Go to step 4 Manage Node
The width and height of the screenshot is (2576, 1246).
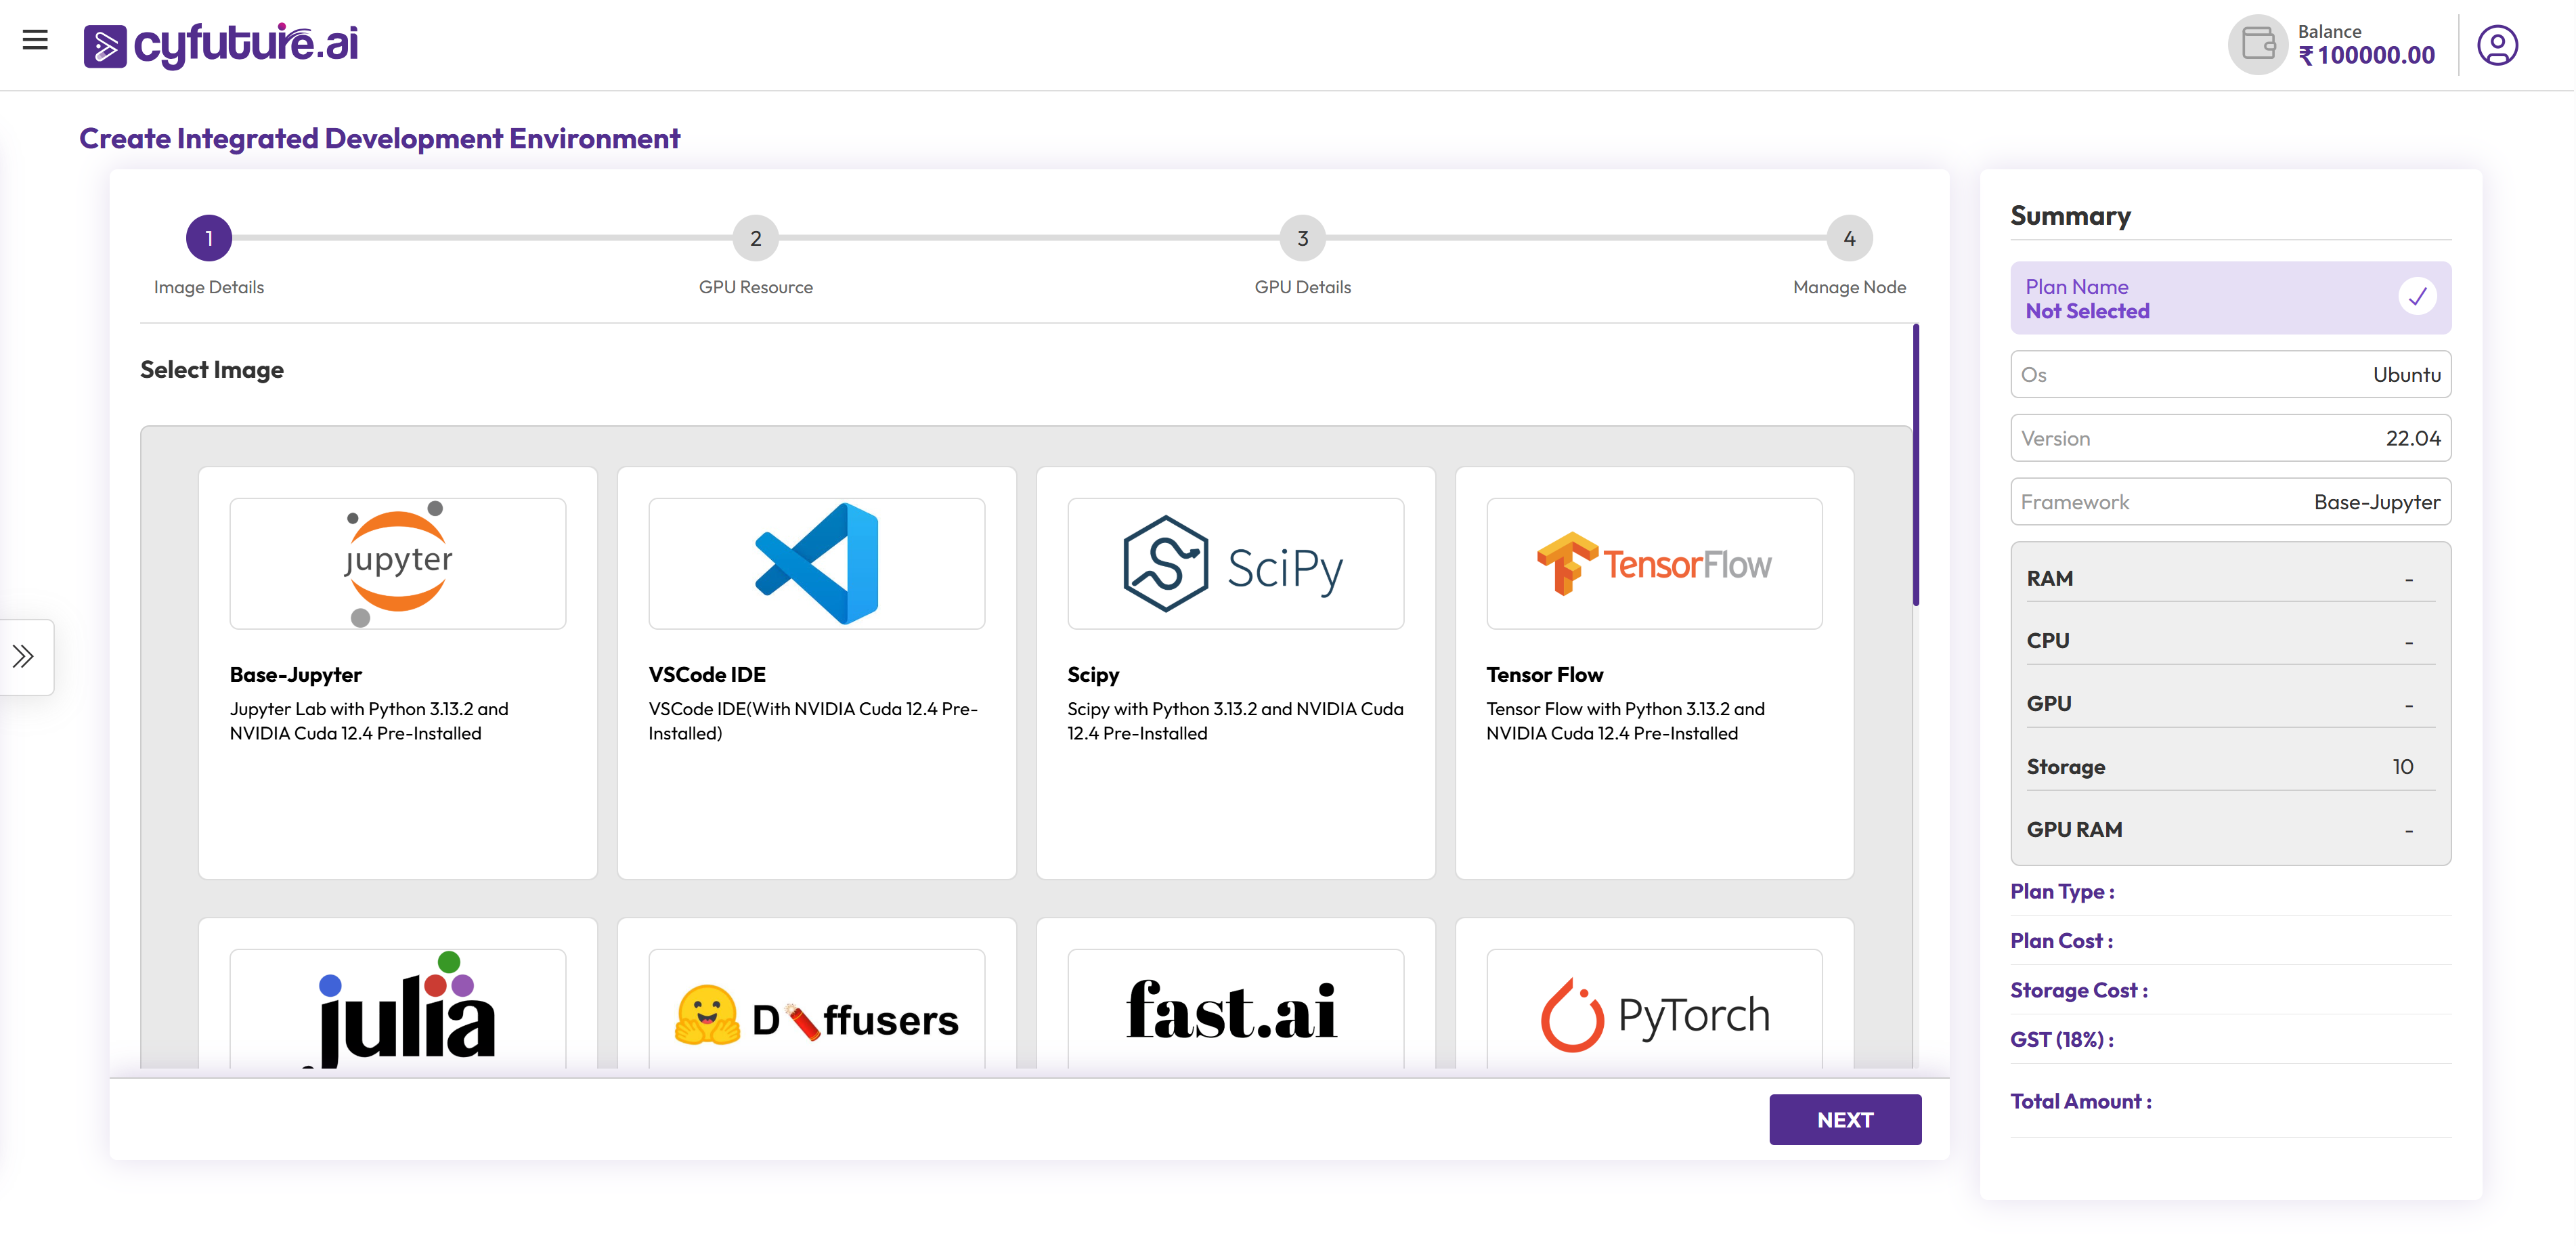pos(1849,238)
